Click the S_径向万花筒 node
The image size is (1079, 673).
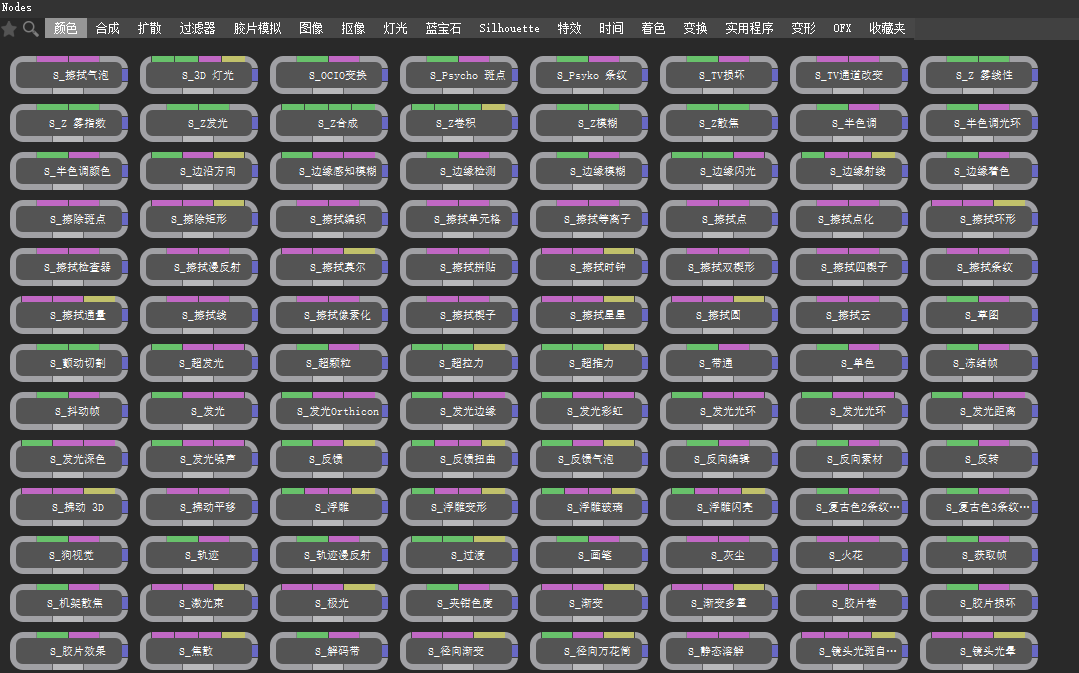(x=589, y=651)
